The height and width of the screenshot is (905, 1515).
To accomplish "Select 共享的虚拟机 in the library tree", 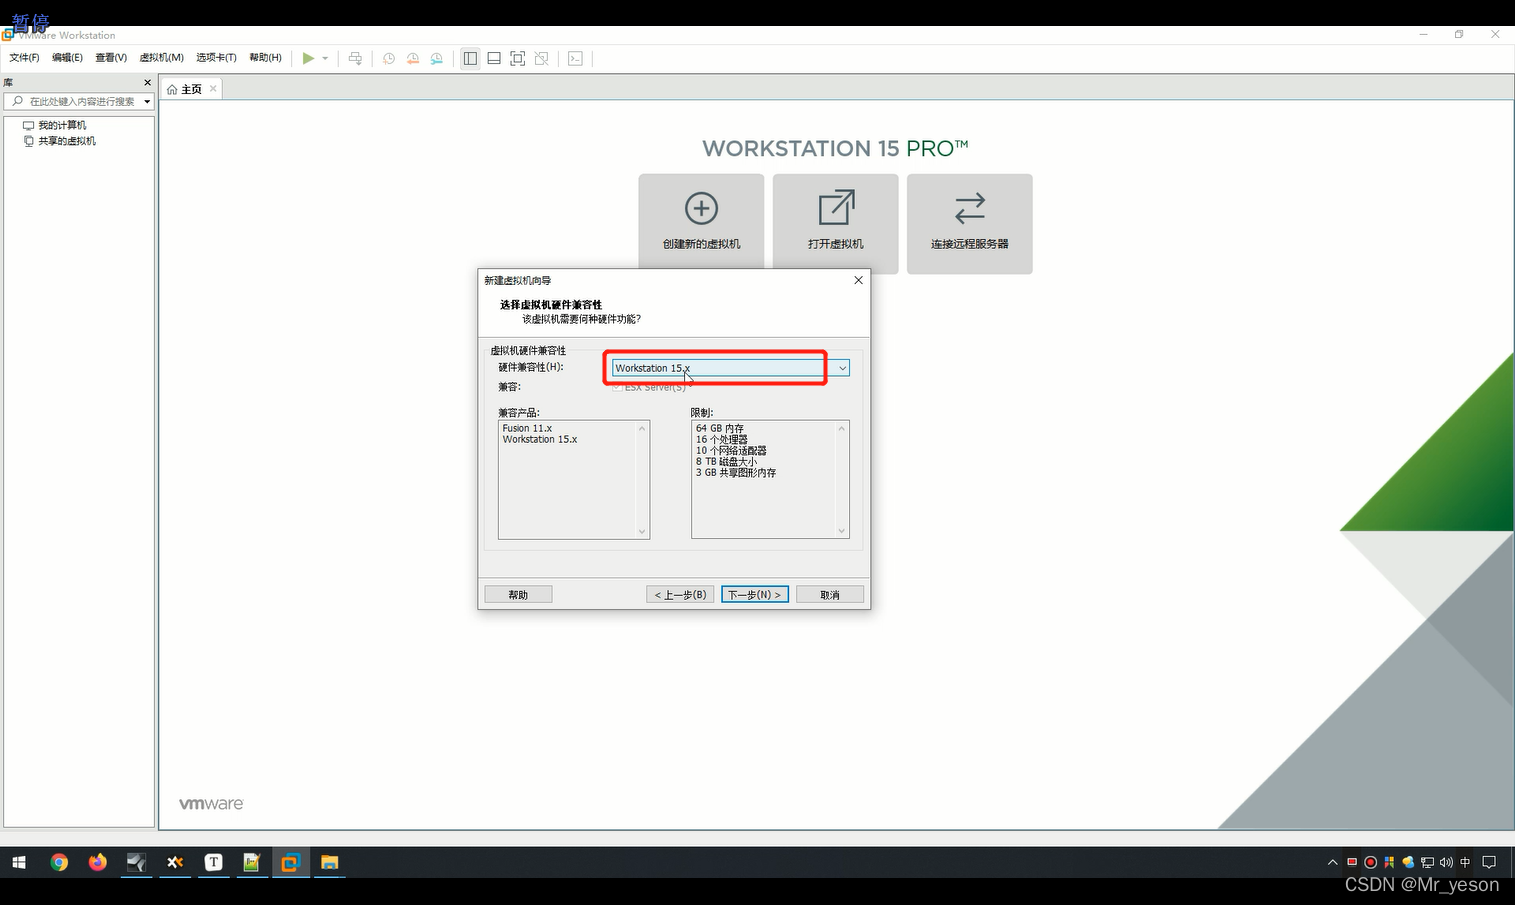I will pyautogui.click(x=67, y=141).
